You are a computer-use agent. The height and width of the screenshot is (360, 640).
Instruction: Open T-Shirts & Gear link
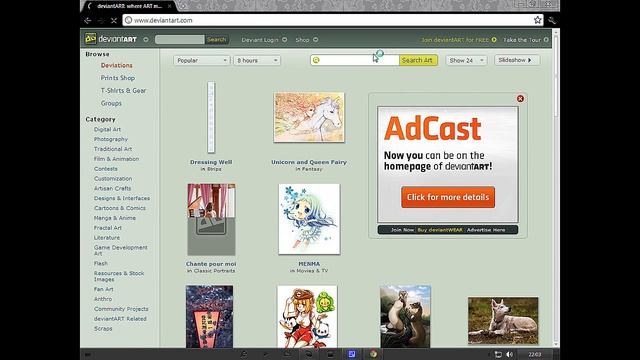(123, 91)
